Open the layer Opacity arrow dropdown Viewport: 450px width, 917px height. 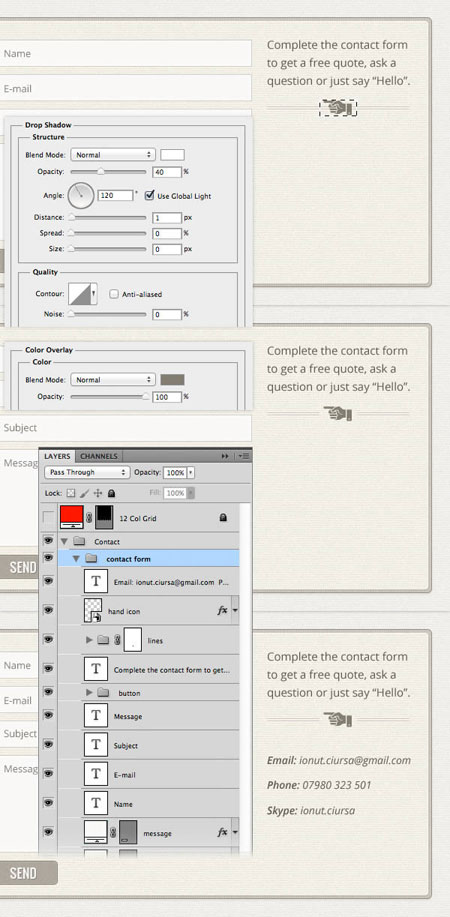pyautogui.click(x=191, y=472)
